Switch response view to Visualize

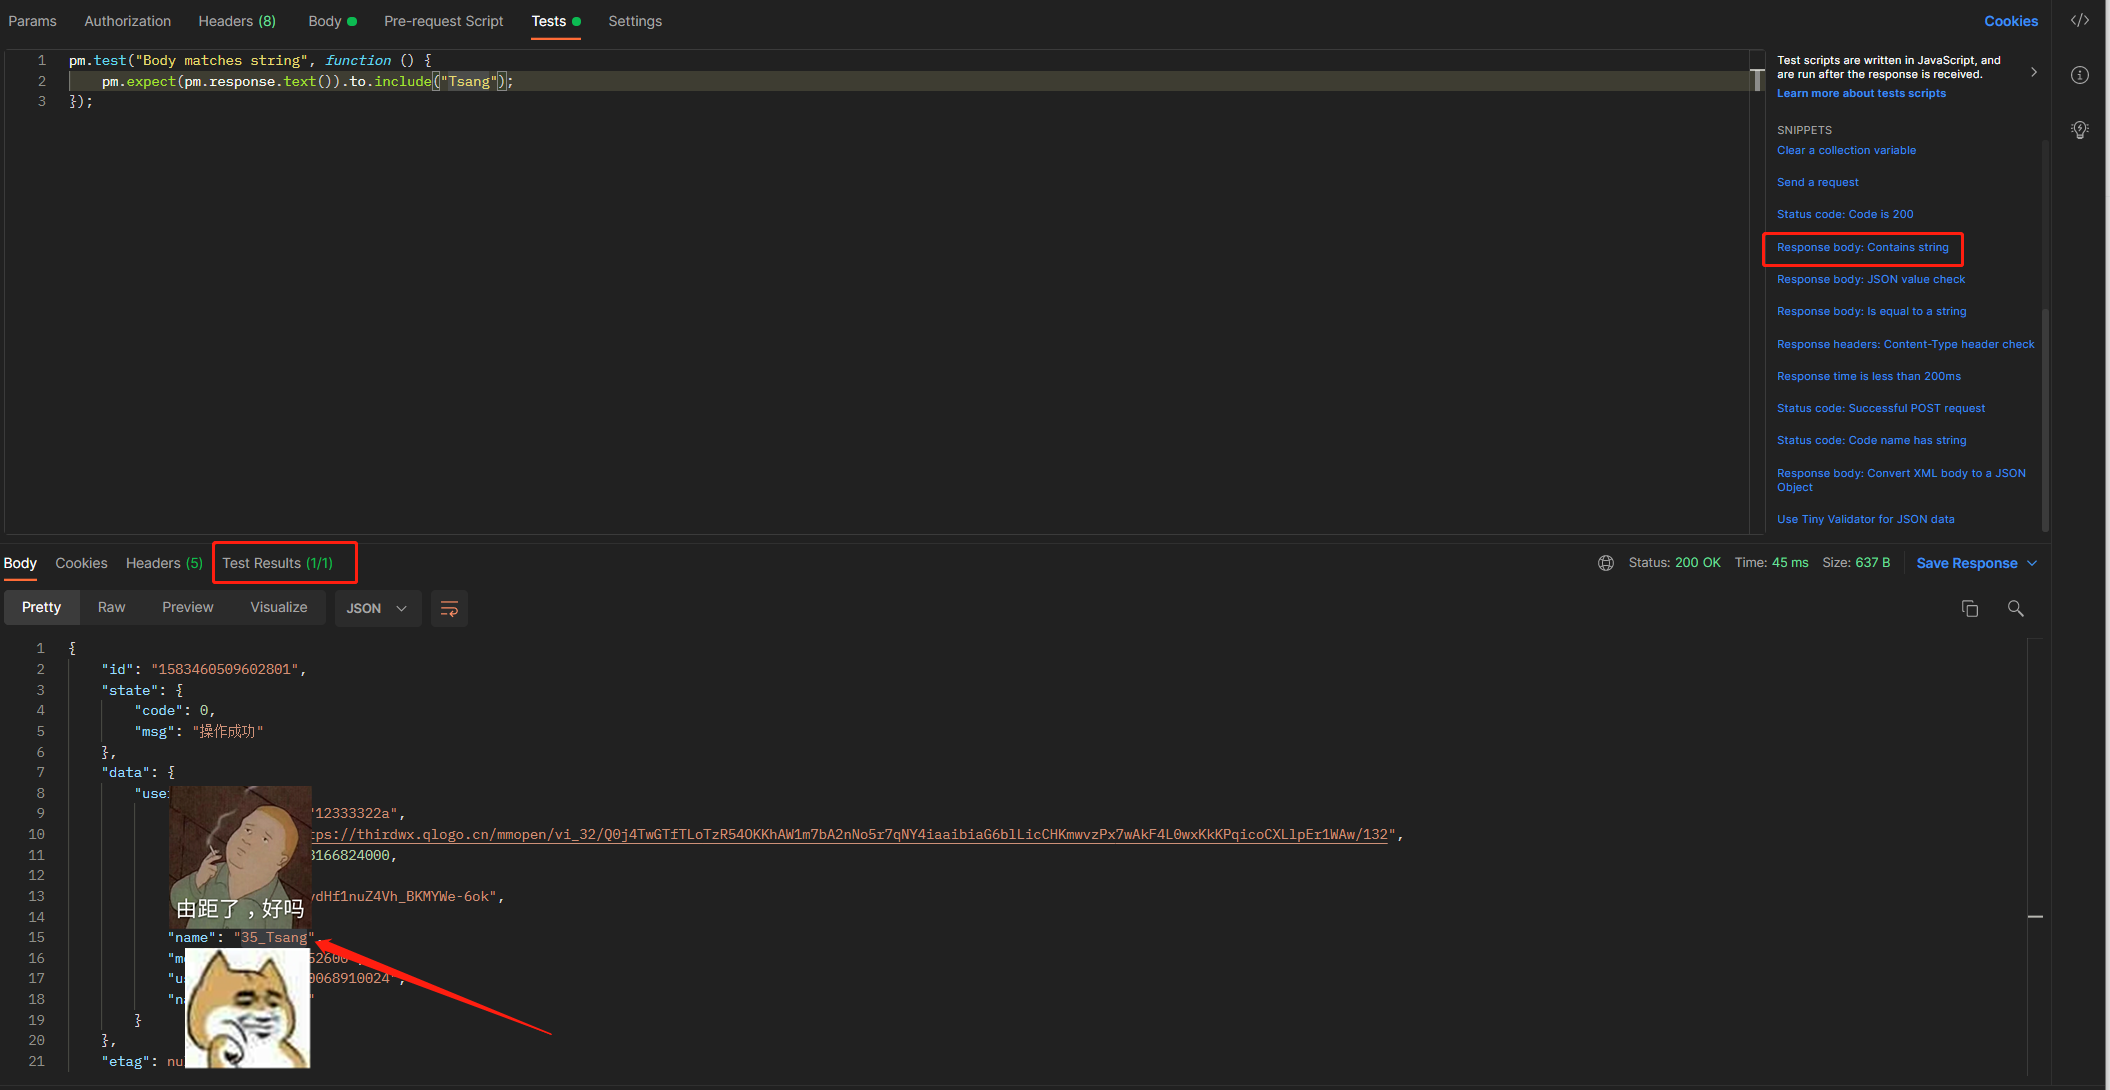point(278,607)
